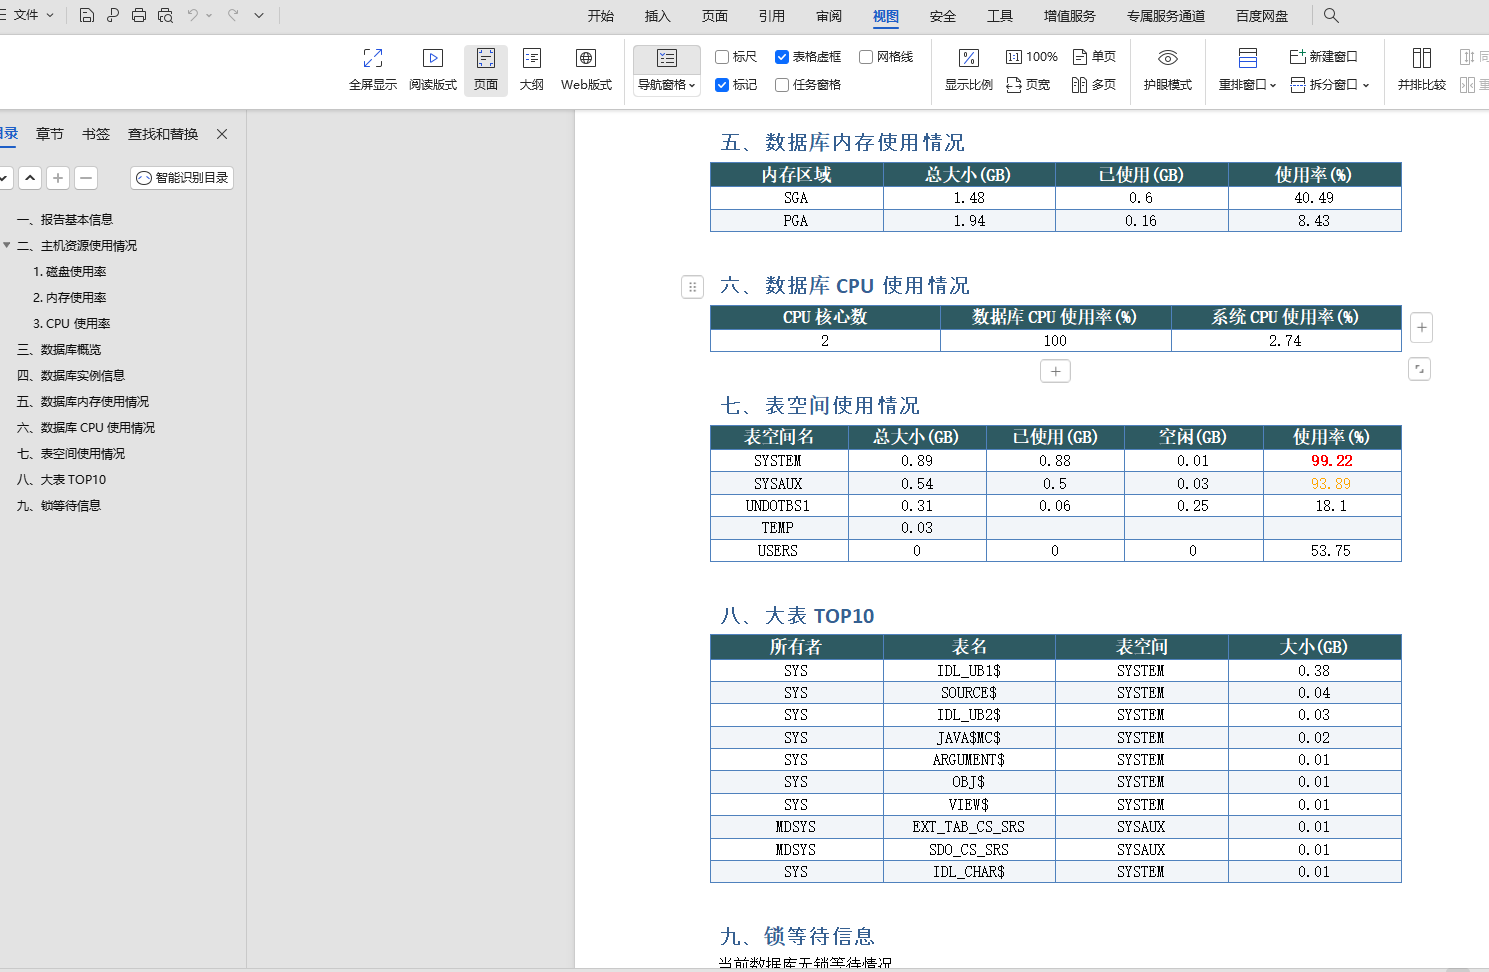
Task: Click the red 99.22 usage cell
Action: click(x=1332, y=461)
